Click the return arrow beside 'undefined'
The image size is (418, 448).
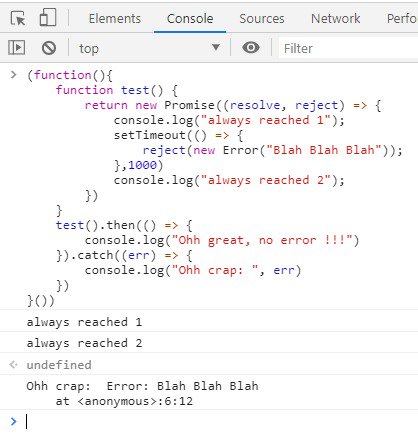pos(13,365)
